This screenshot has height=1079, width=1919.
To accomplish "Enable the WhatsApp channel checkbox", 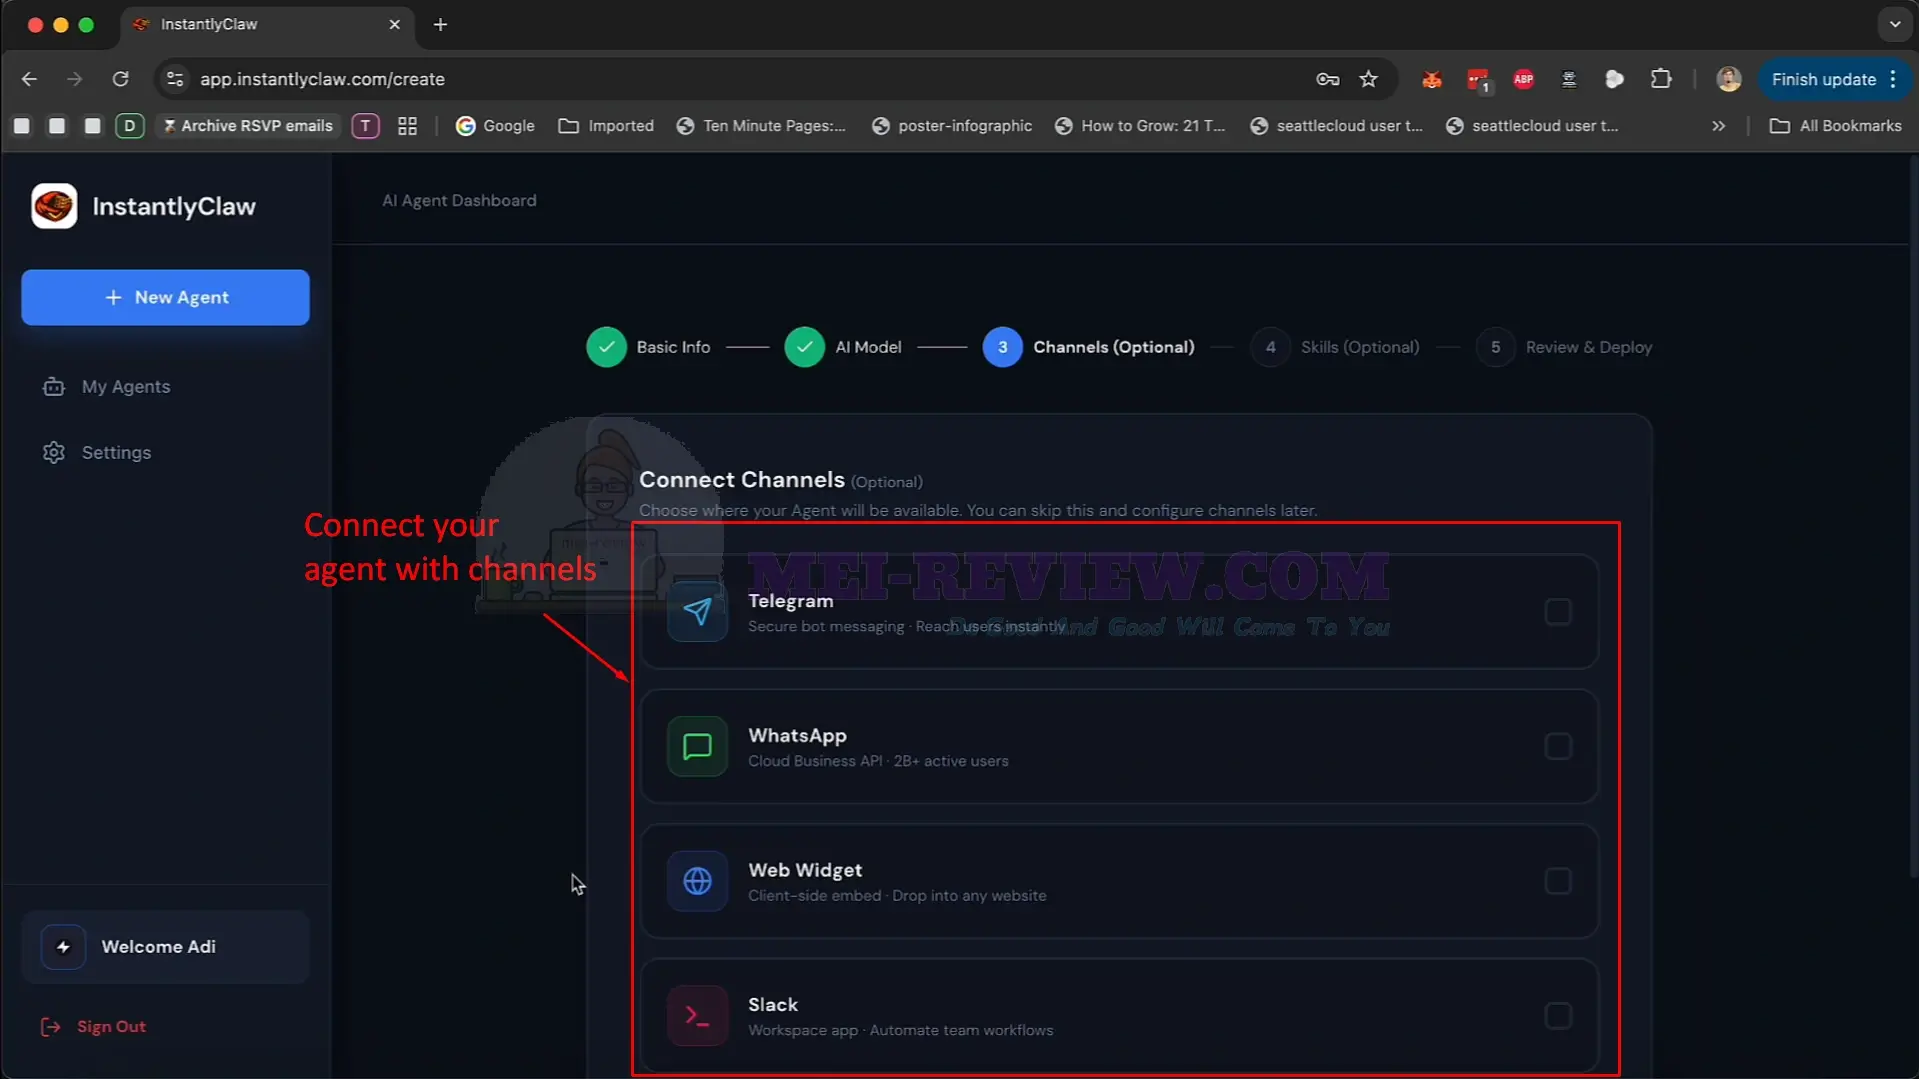I will click(1557, 747).
